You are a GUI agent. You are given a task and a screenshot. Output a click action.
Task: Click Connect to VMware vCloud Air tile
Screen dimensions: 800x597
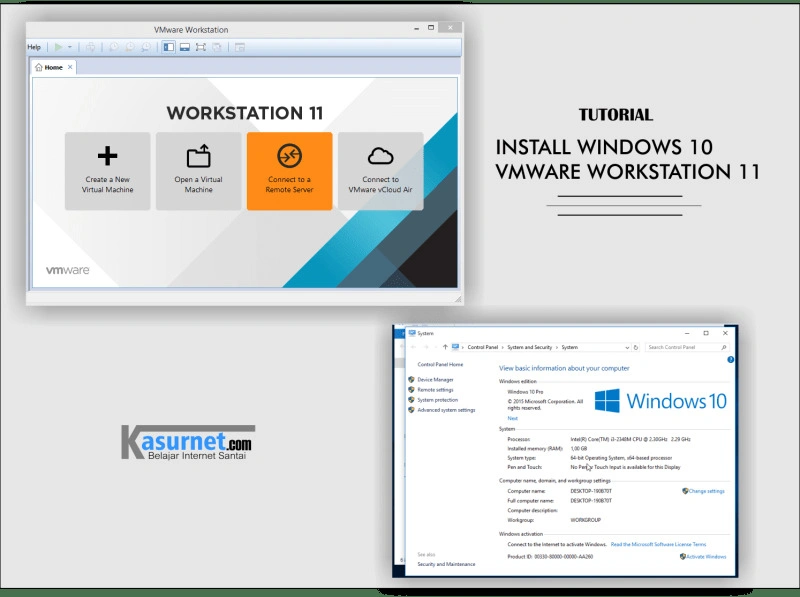381,171
